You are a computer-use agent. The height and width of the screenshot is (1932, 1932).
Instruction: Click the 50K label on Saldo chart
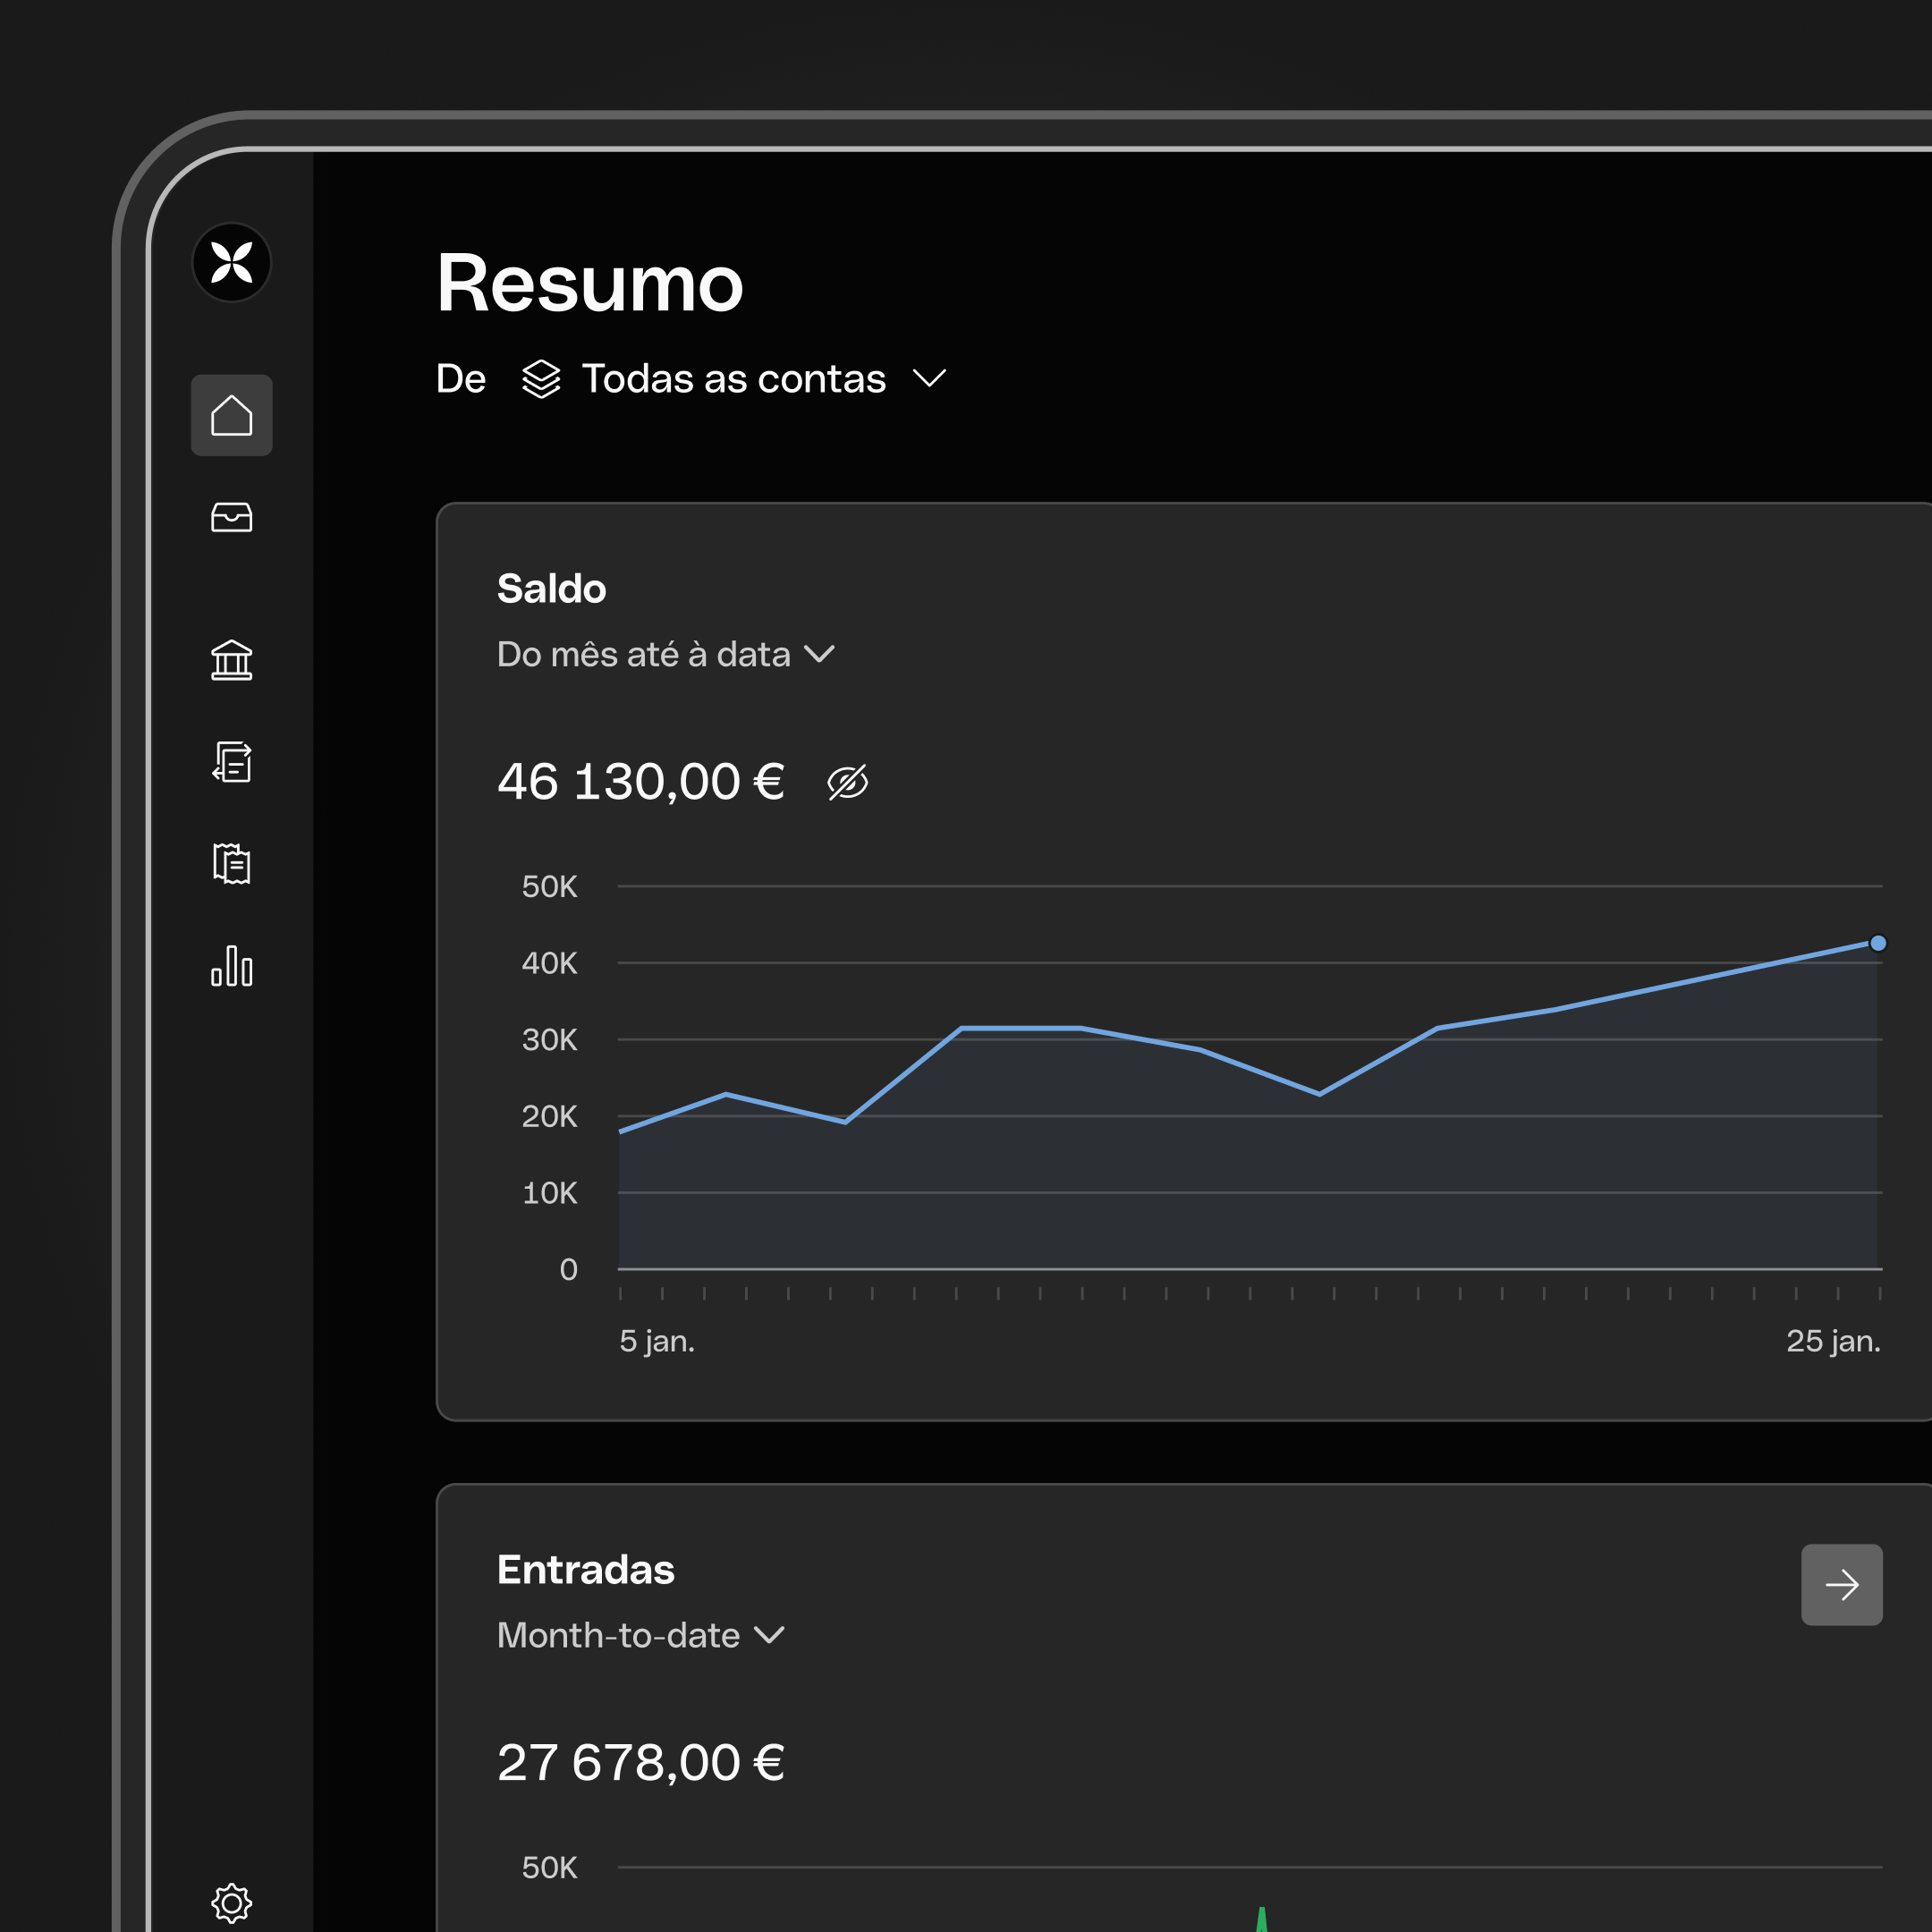tap(550, 886)
